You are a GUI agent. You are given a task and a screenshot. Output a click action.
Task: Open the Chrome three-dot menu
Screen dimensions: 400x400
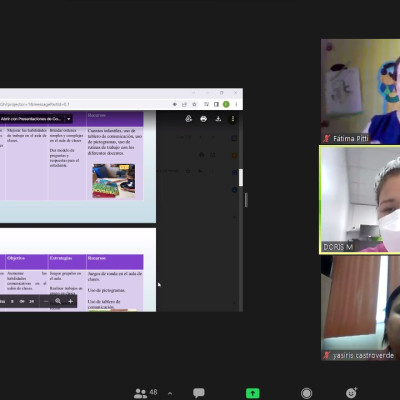pos(236,104)
